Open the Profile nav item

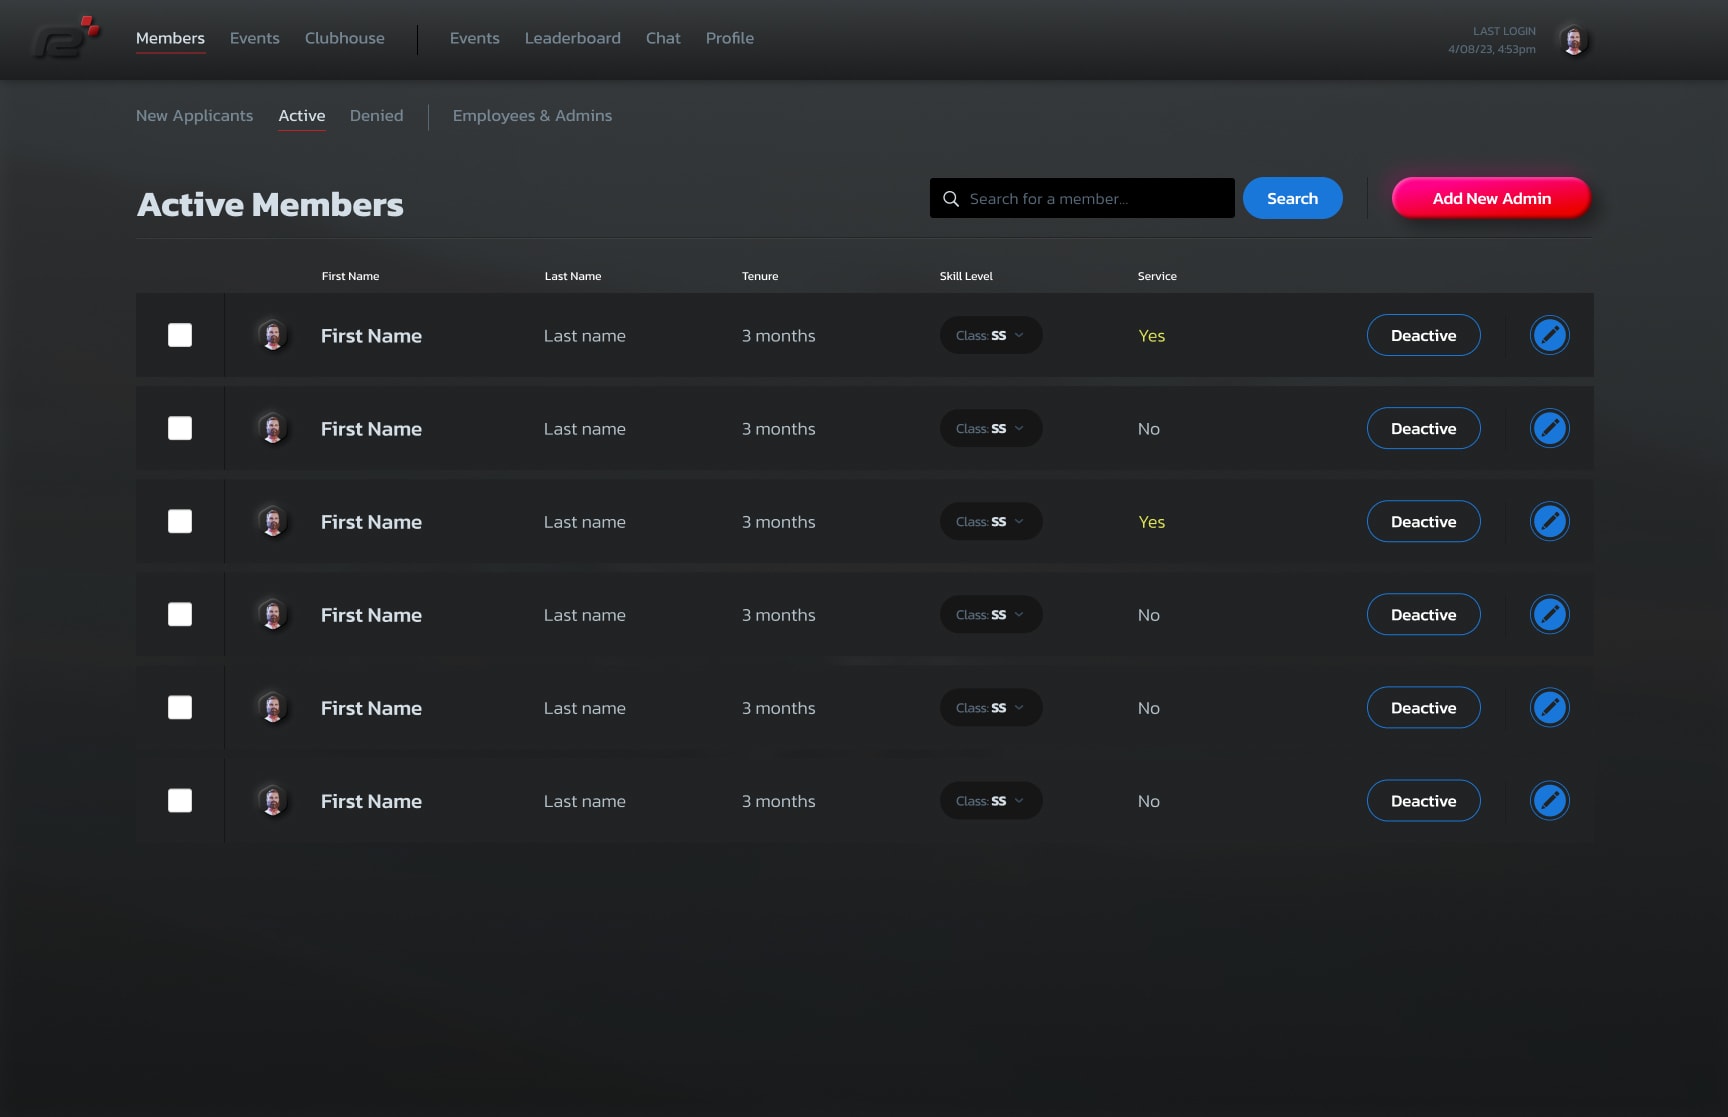coord(730,38)
